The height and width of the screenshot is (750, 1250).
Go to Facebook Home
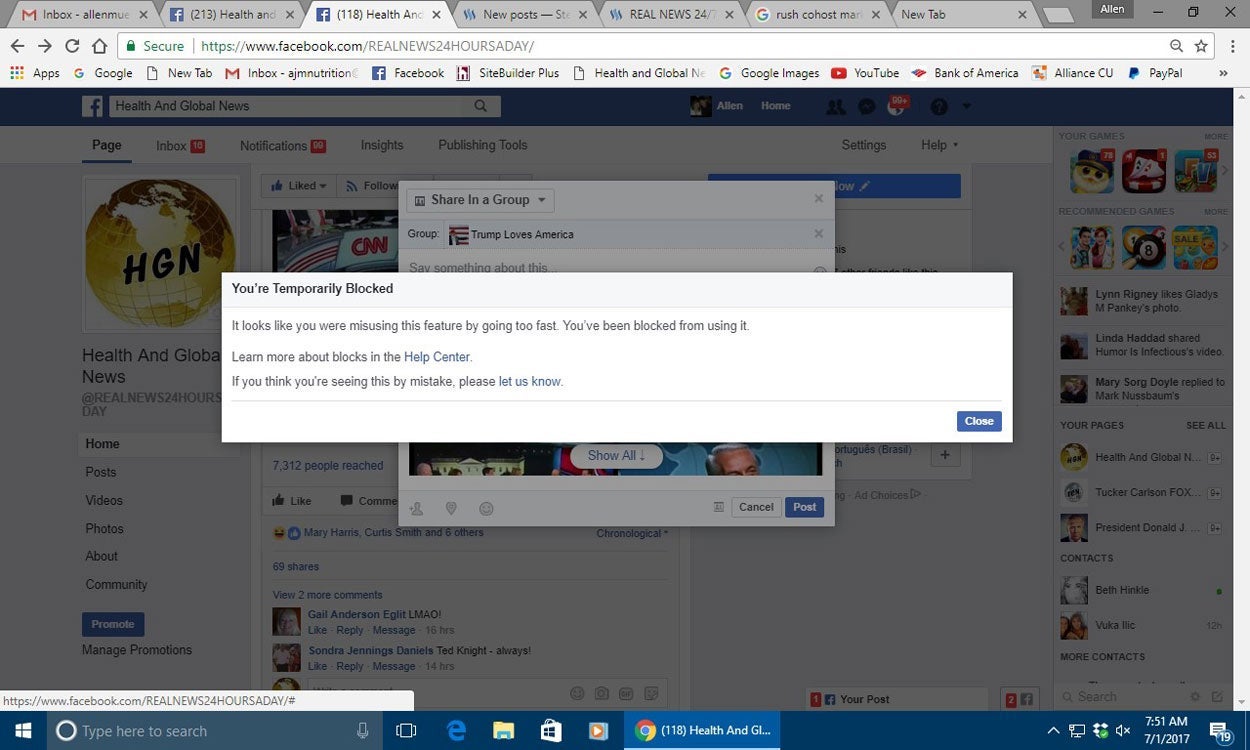pyautogui.click(x=775, y=106)
